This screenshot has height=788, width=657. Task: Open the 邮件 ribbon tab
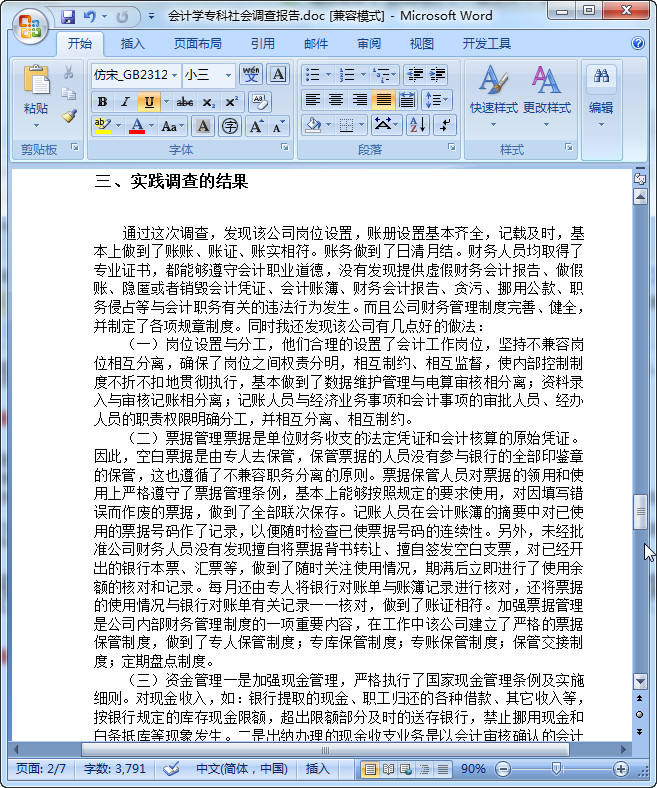pyautogui.click(x=316, y=44)
